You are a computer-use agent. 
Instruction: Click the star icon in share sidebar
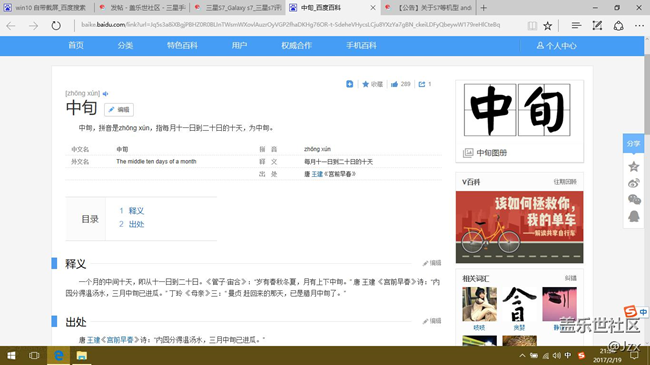(x=633, y=166)
